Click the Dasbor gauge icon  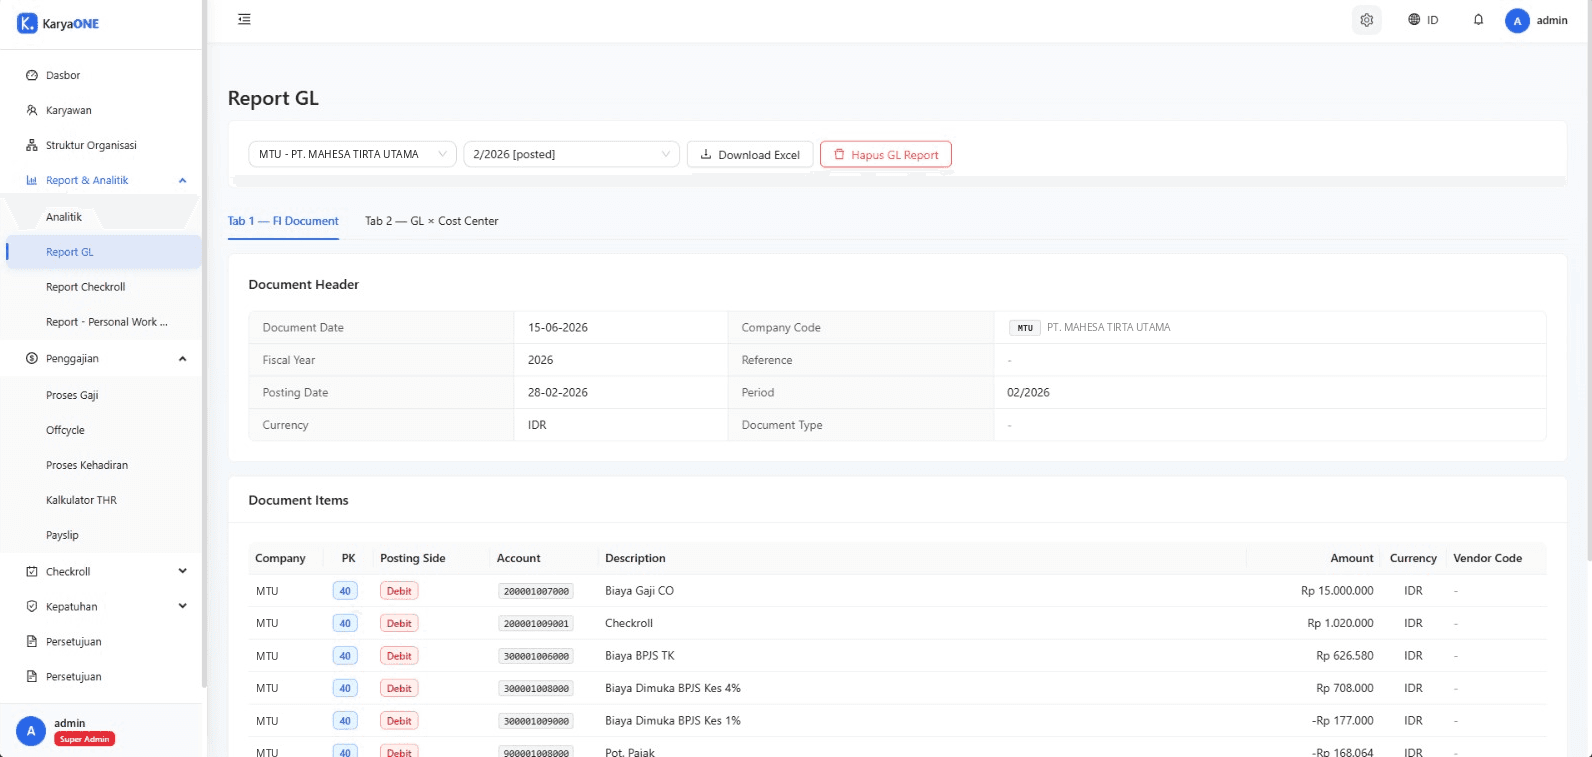32,75
